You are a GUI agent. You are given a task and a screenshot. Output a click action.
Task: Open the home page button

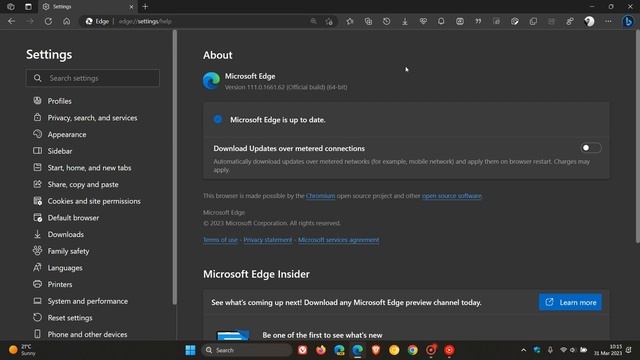click(67, 21)
